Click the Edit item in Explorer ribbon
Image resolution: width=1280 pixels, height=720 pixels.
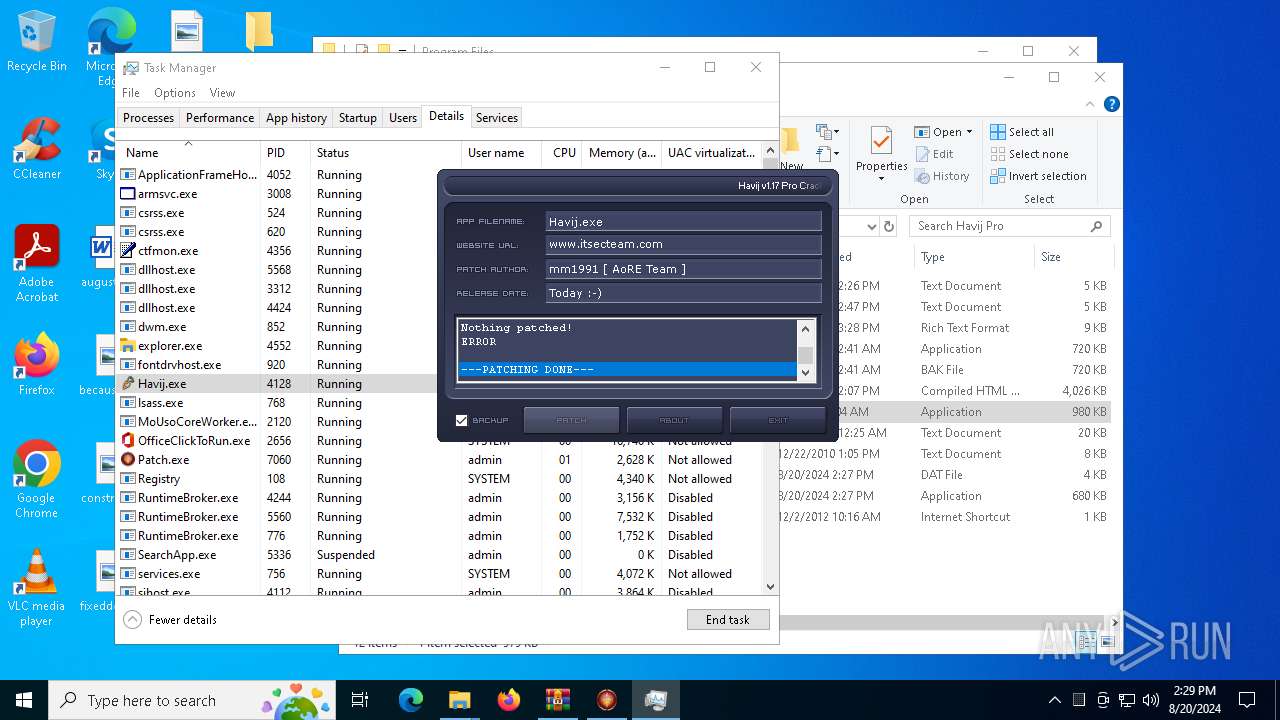[934, 154]
